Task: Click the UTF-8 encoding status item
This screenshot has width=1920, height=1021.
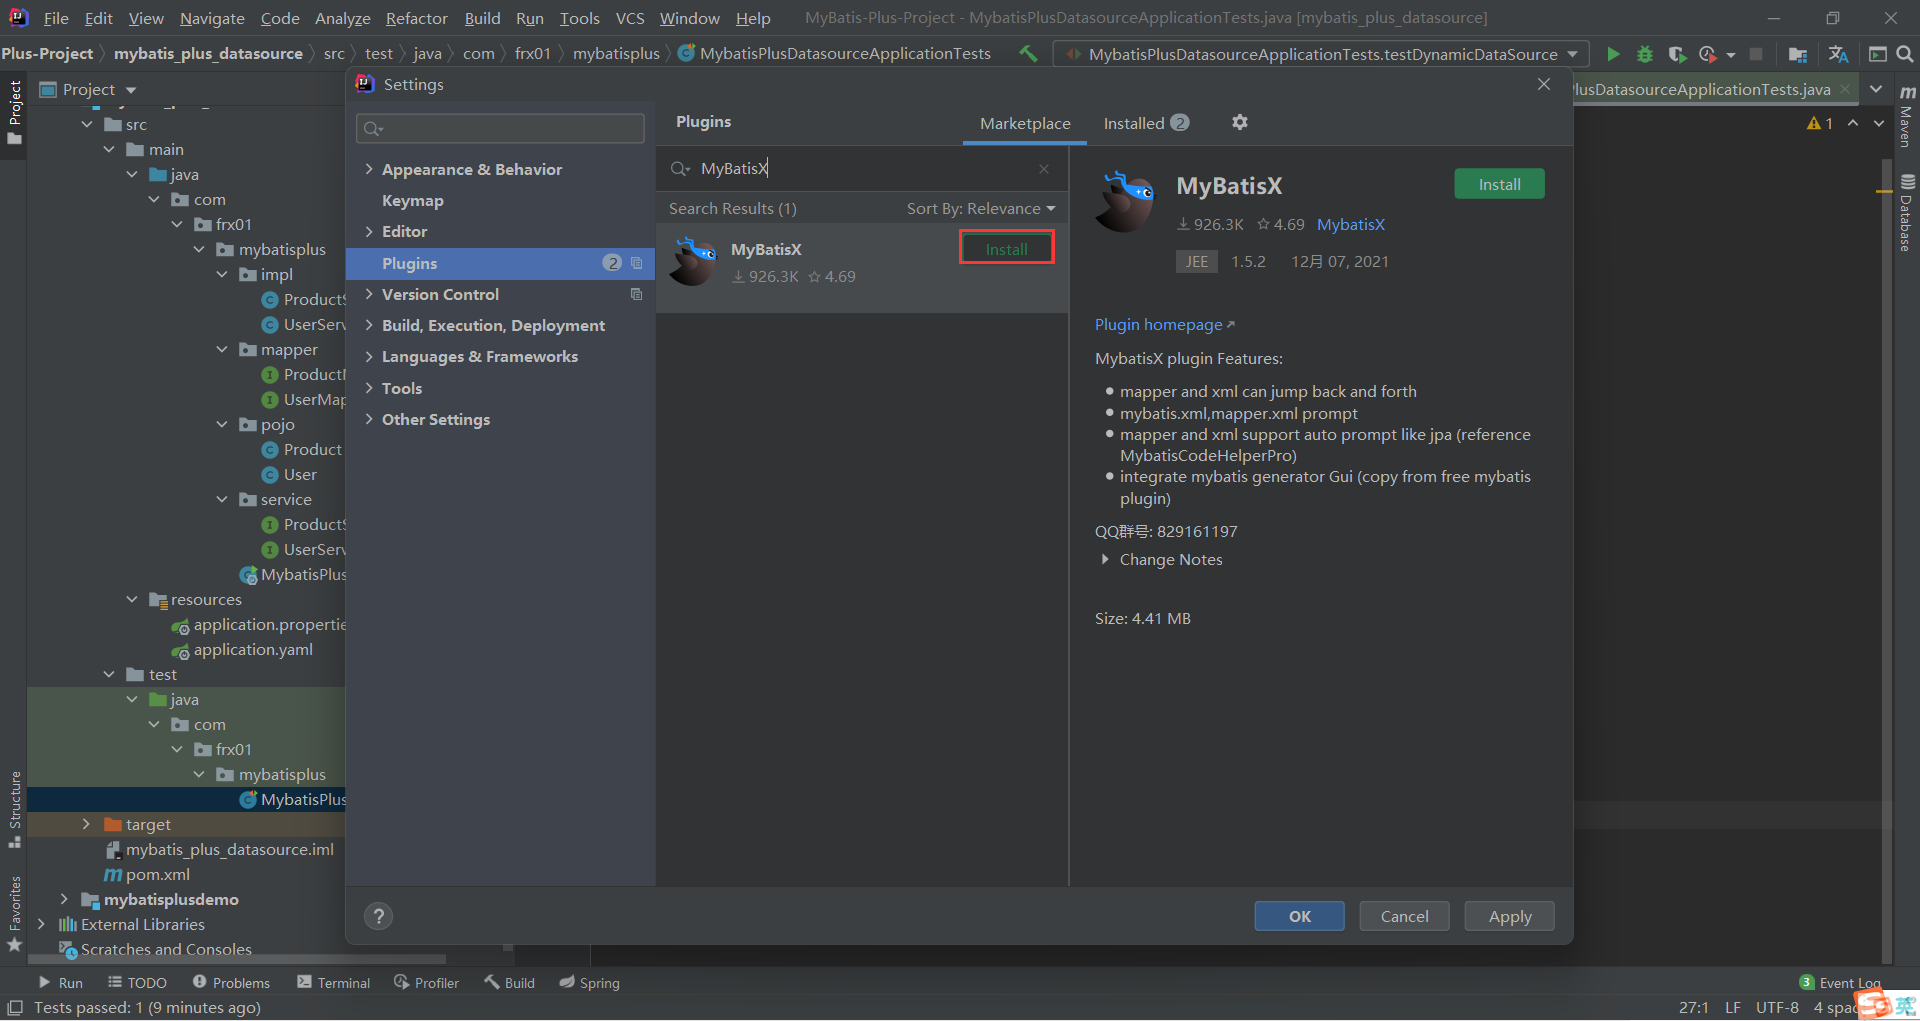Action: 1777,1007
